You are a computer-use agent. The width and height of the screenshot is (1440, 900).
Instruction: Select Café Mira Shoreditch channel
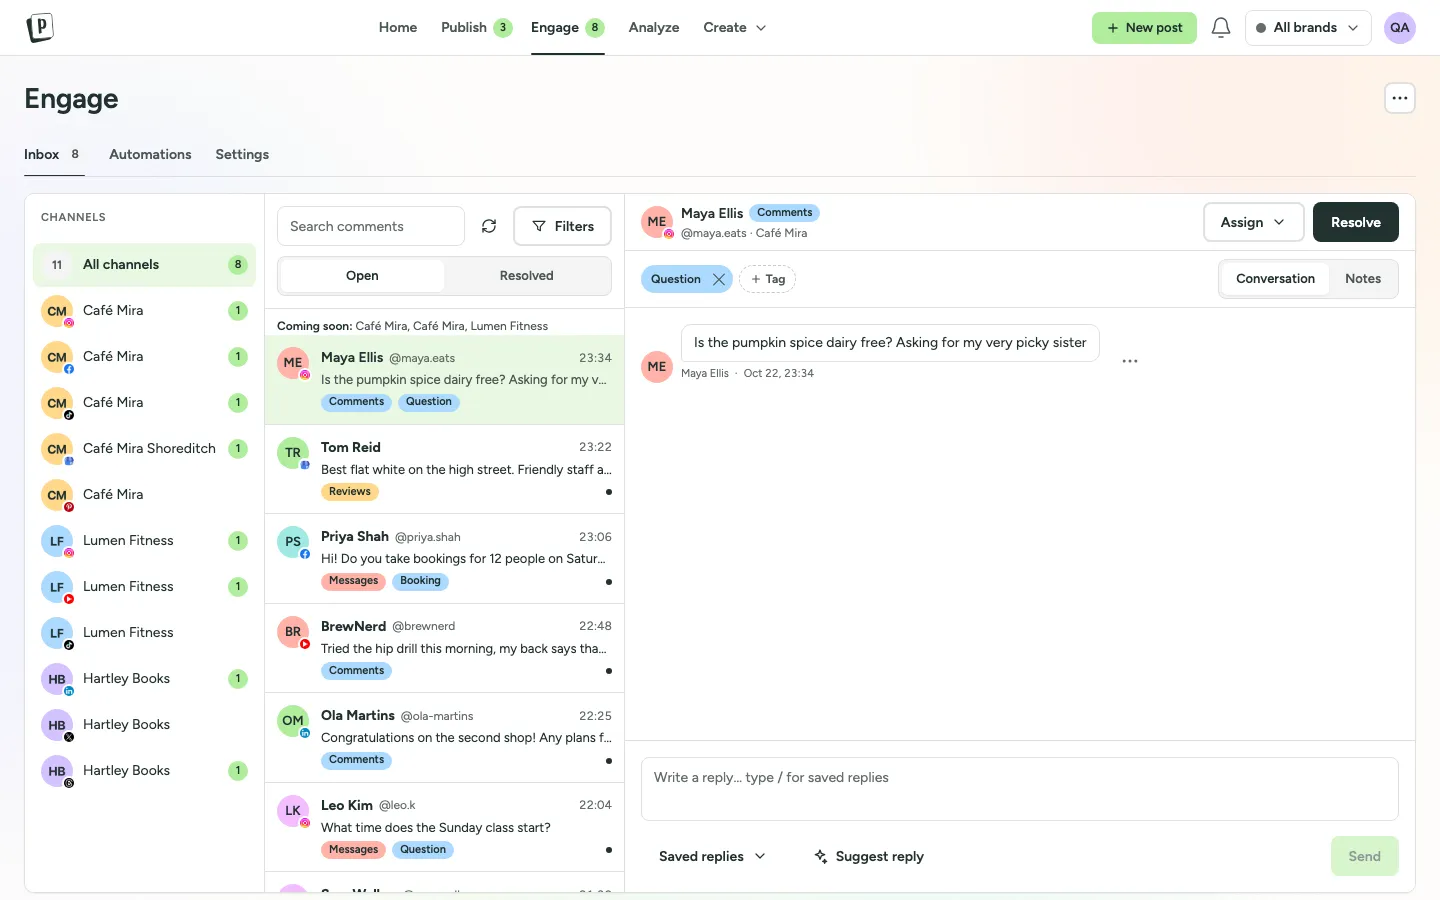click(x=144, y=448)
